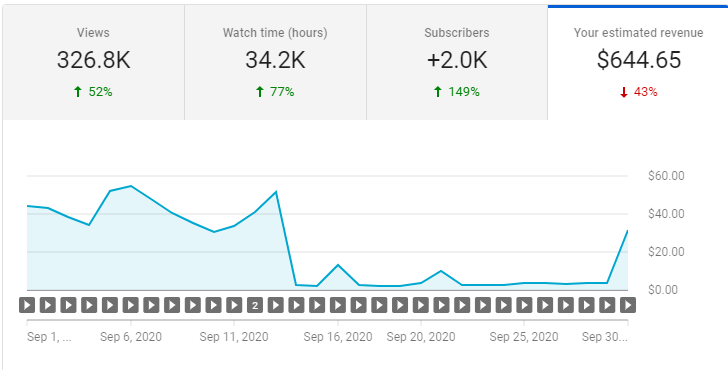The image size is (728, 370).
Task: Click the video marker under Sep 11, 2020
Action: pyautogui.click(x=234, y=305)
